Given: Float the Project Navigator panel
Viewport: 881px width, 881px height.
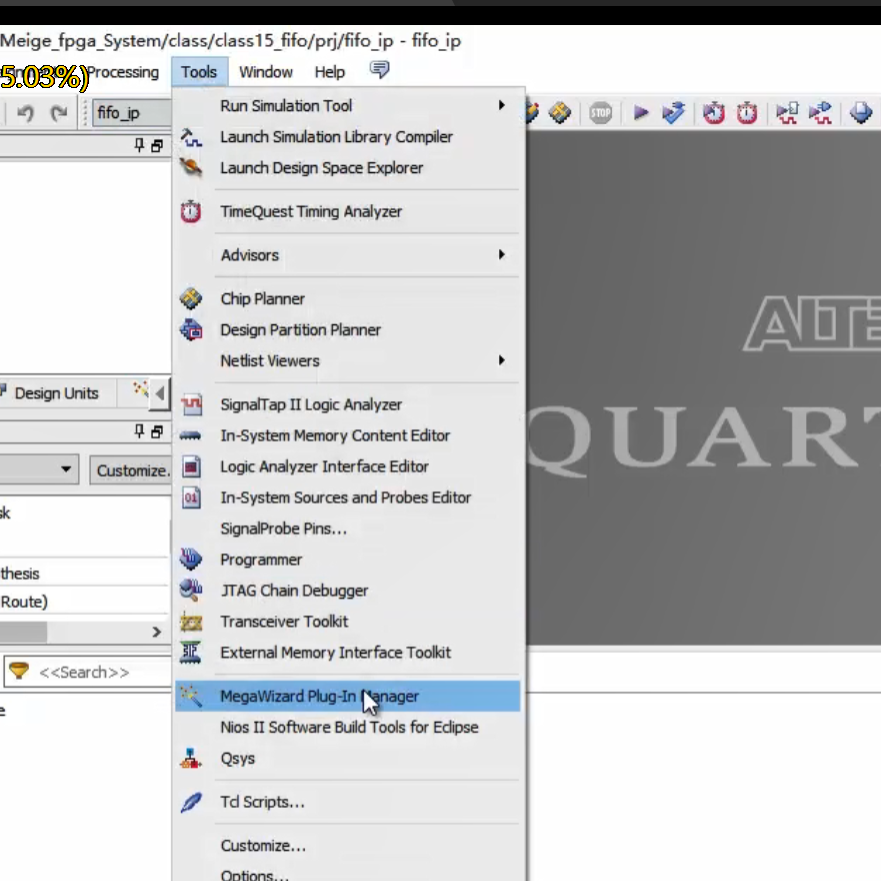Looking at the screenshot, I should point(157,146).
